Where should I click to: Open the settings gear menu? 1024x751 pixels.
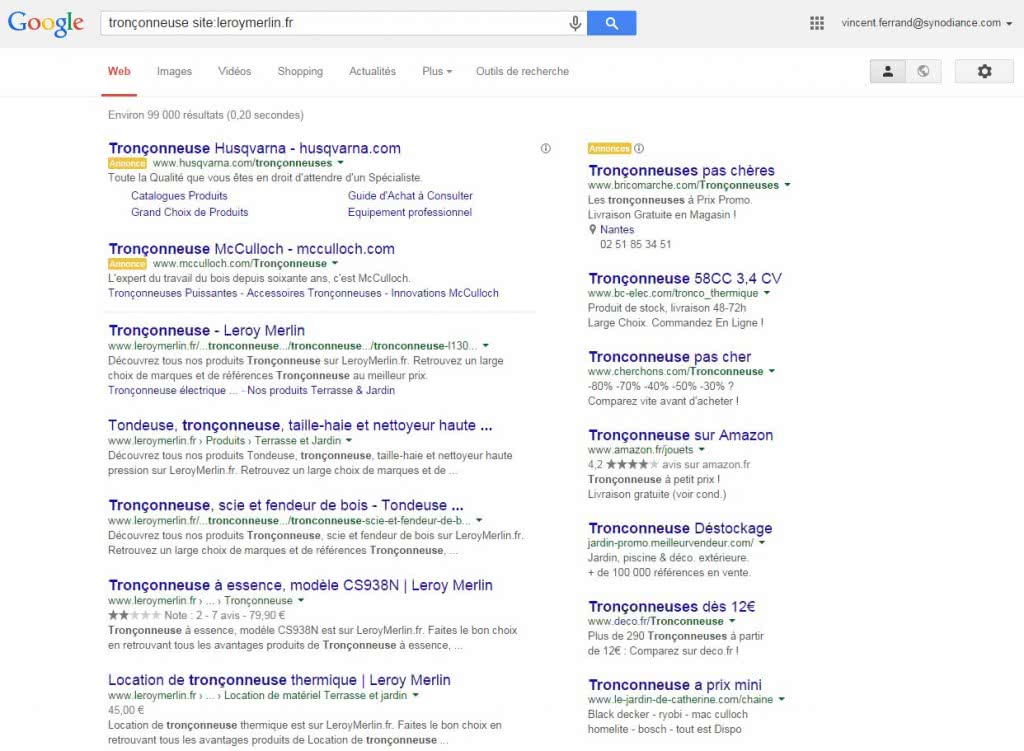[x=984, y=71]
